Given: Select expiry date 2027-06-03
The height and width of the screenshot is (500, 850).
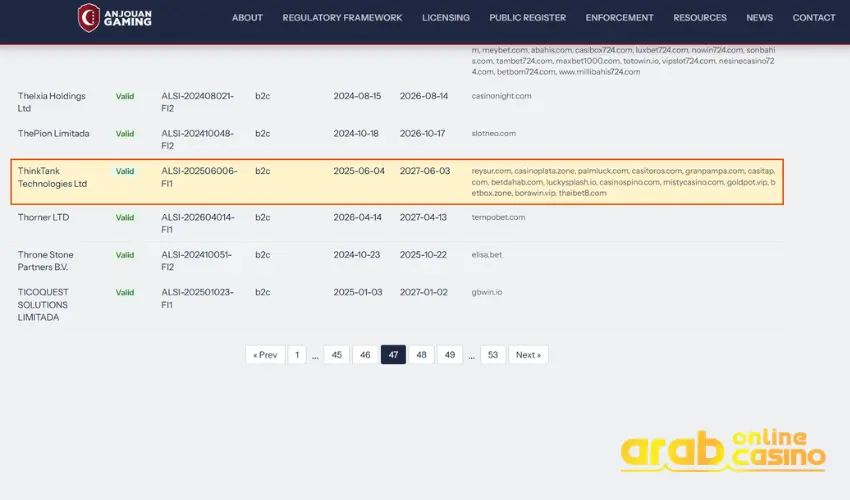Looking at the screenshot, I should click(425, 171).
